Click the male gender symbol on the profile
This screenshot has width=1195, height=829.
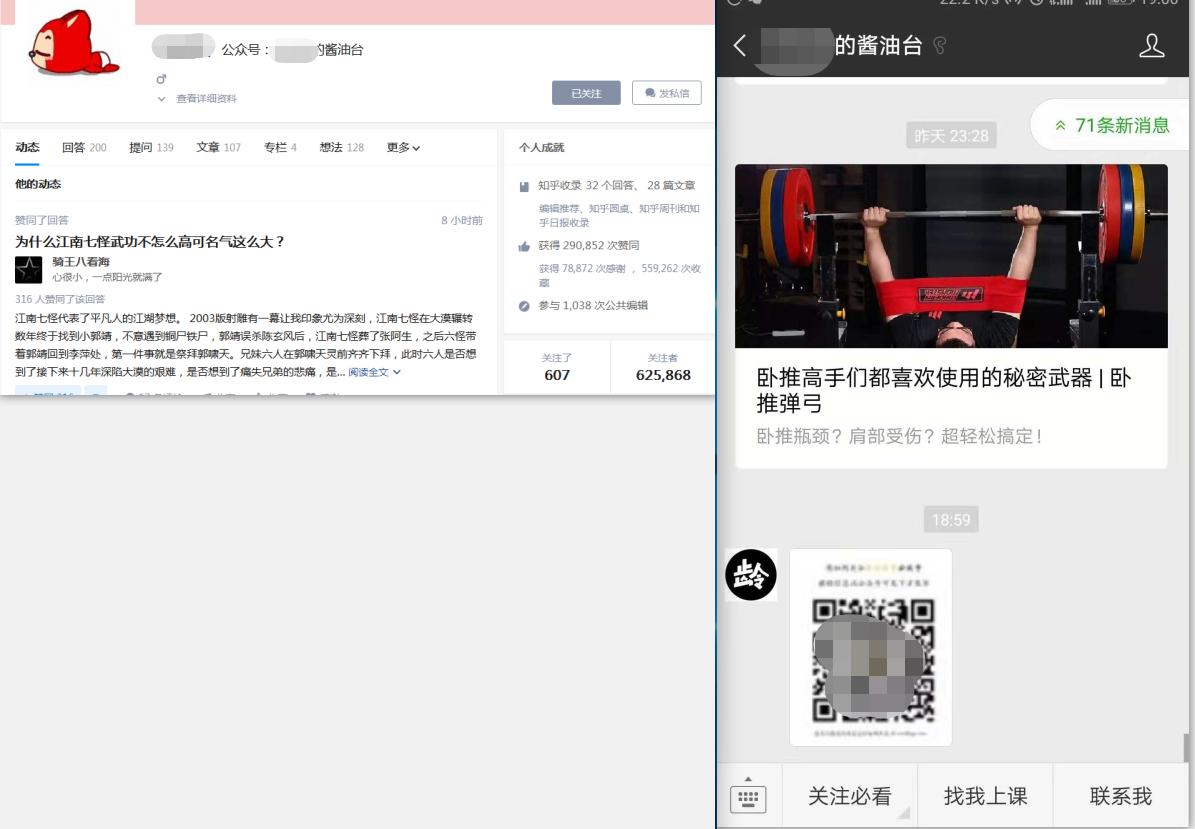162,79
